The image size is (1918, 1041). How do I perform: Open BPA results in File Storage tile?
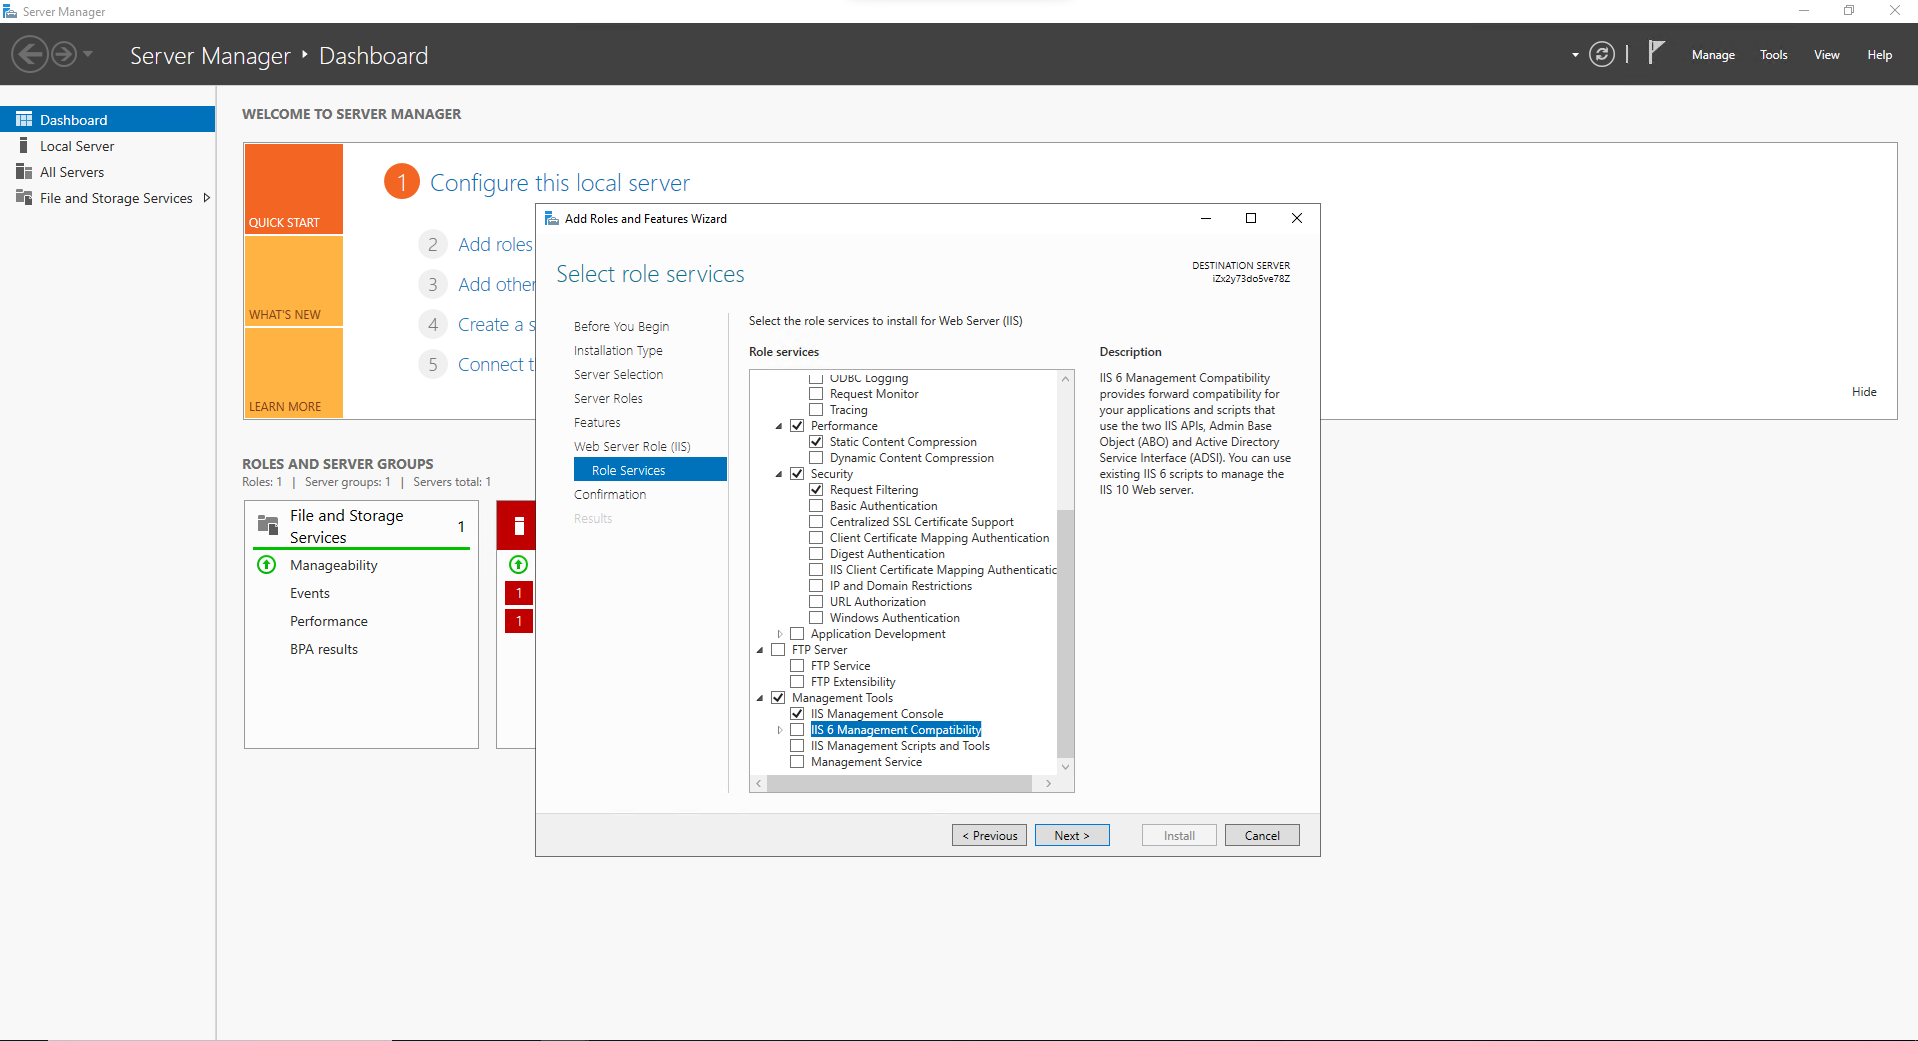pyautogui.click(x=324, y=649)
